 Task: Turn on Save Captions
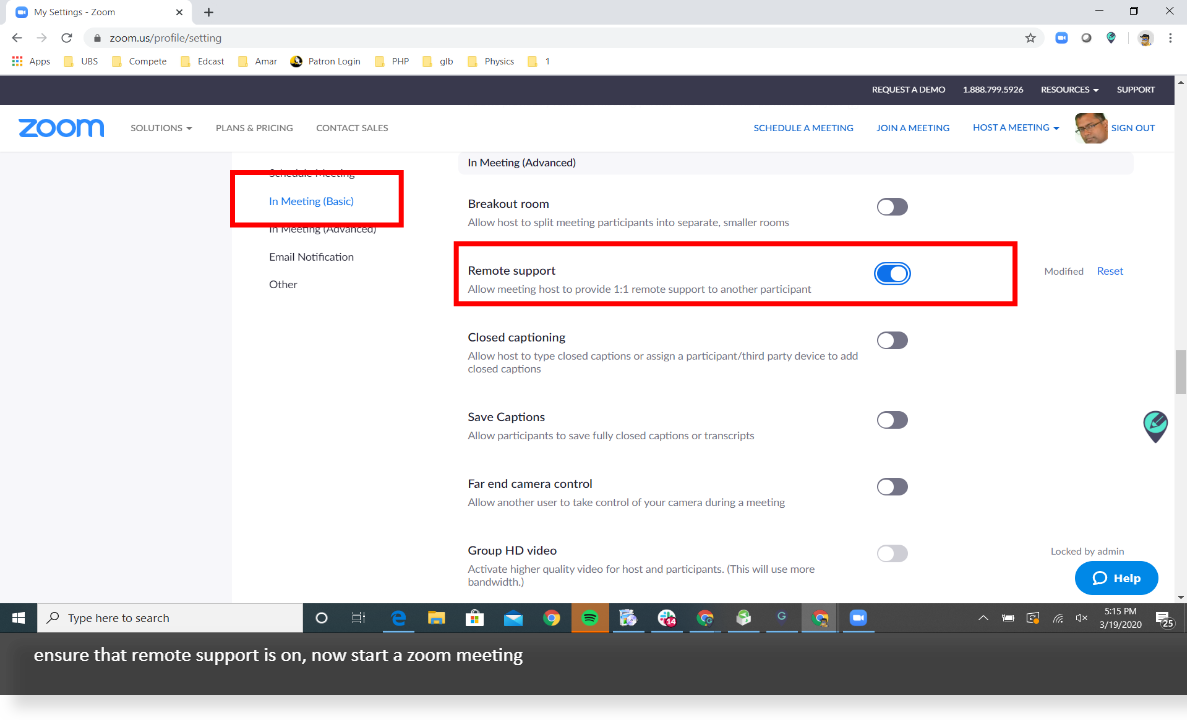[891, 420]
